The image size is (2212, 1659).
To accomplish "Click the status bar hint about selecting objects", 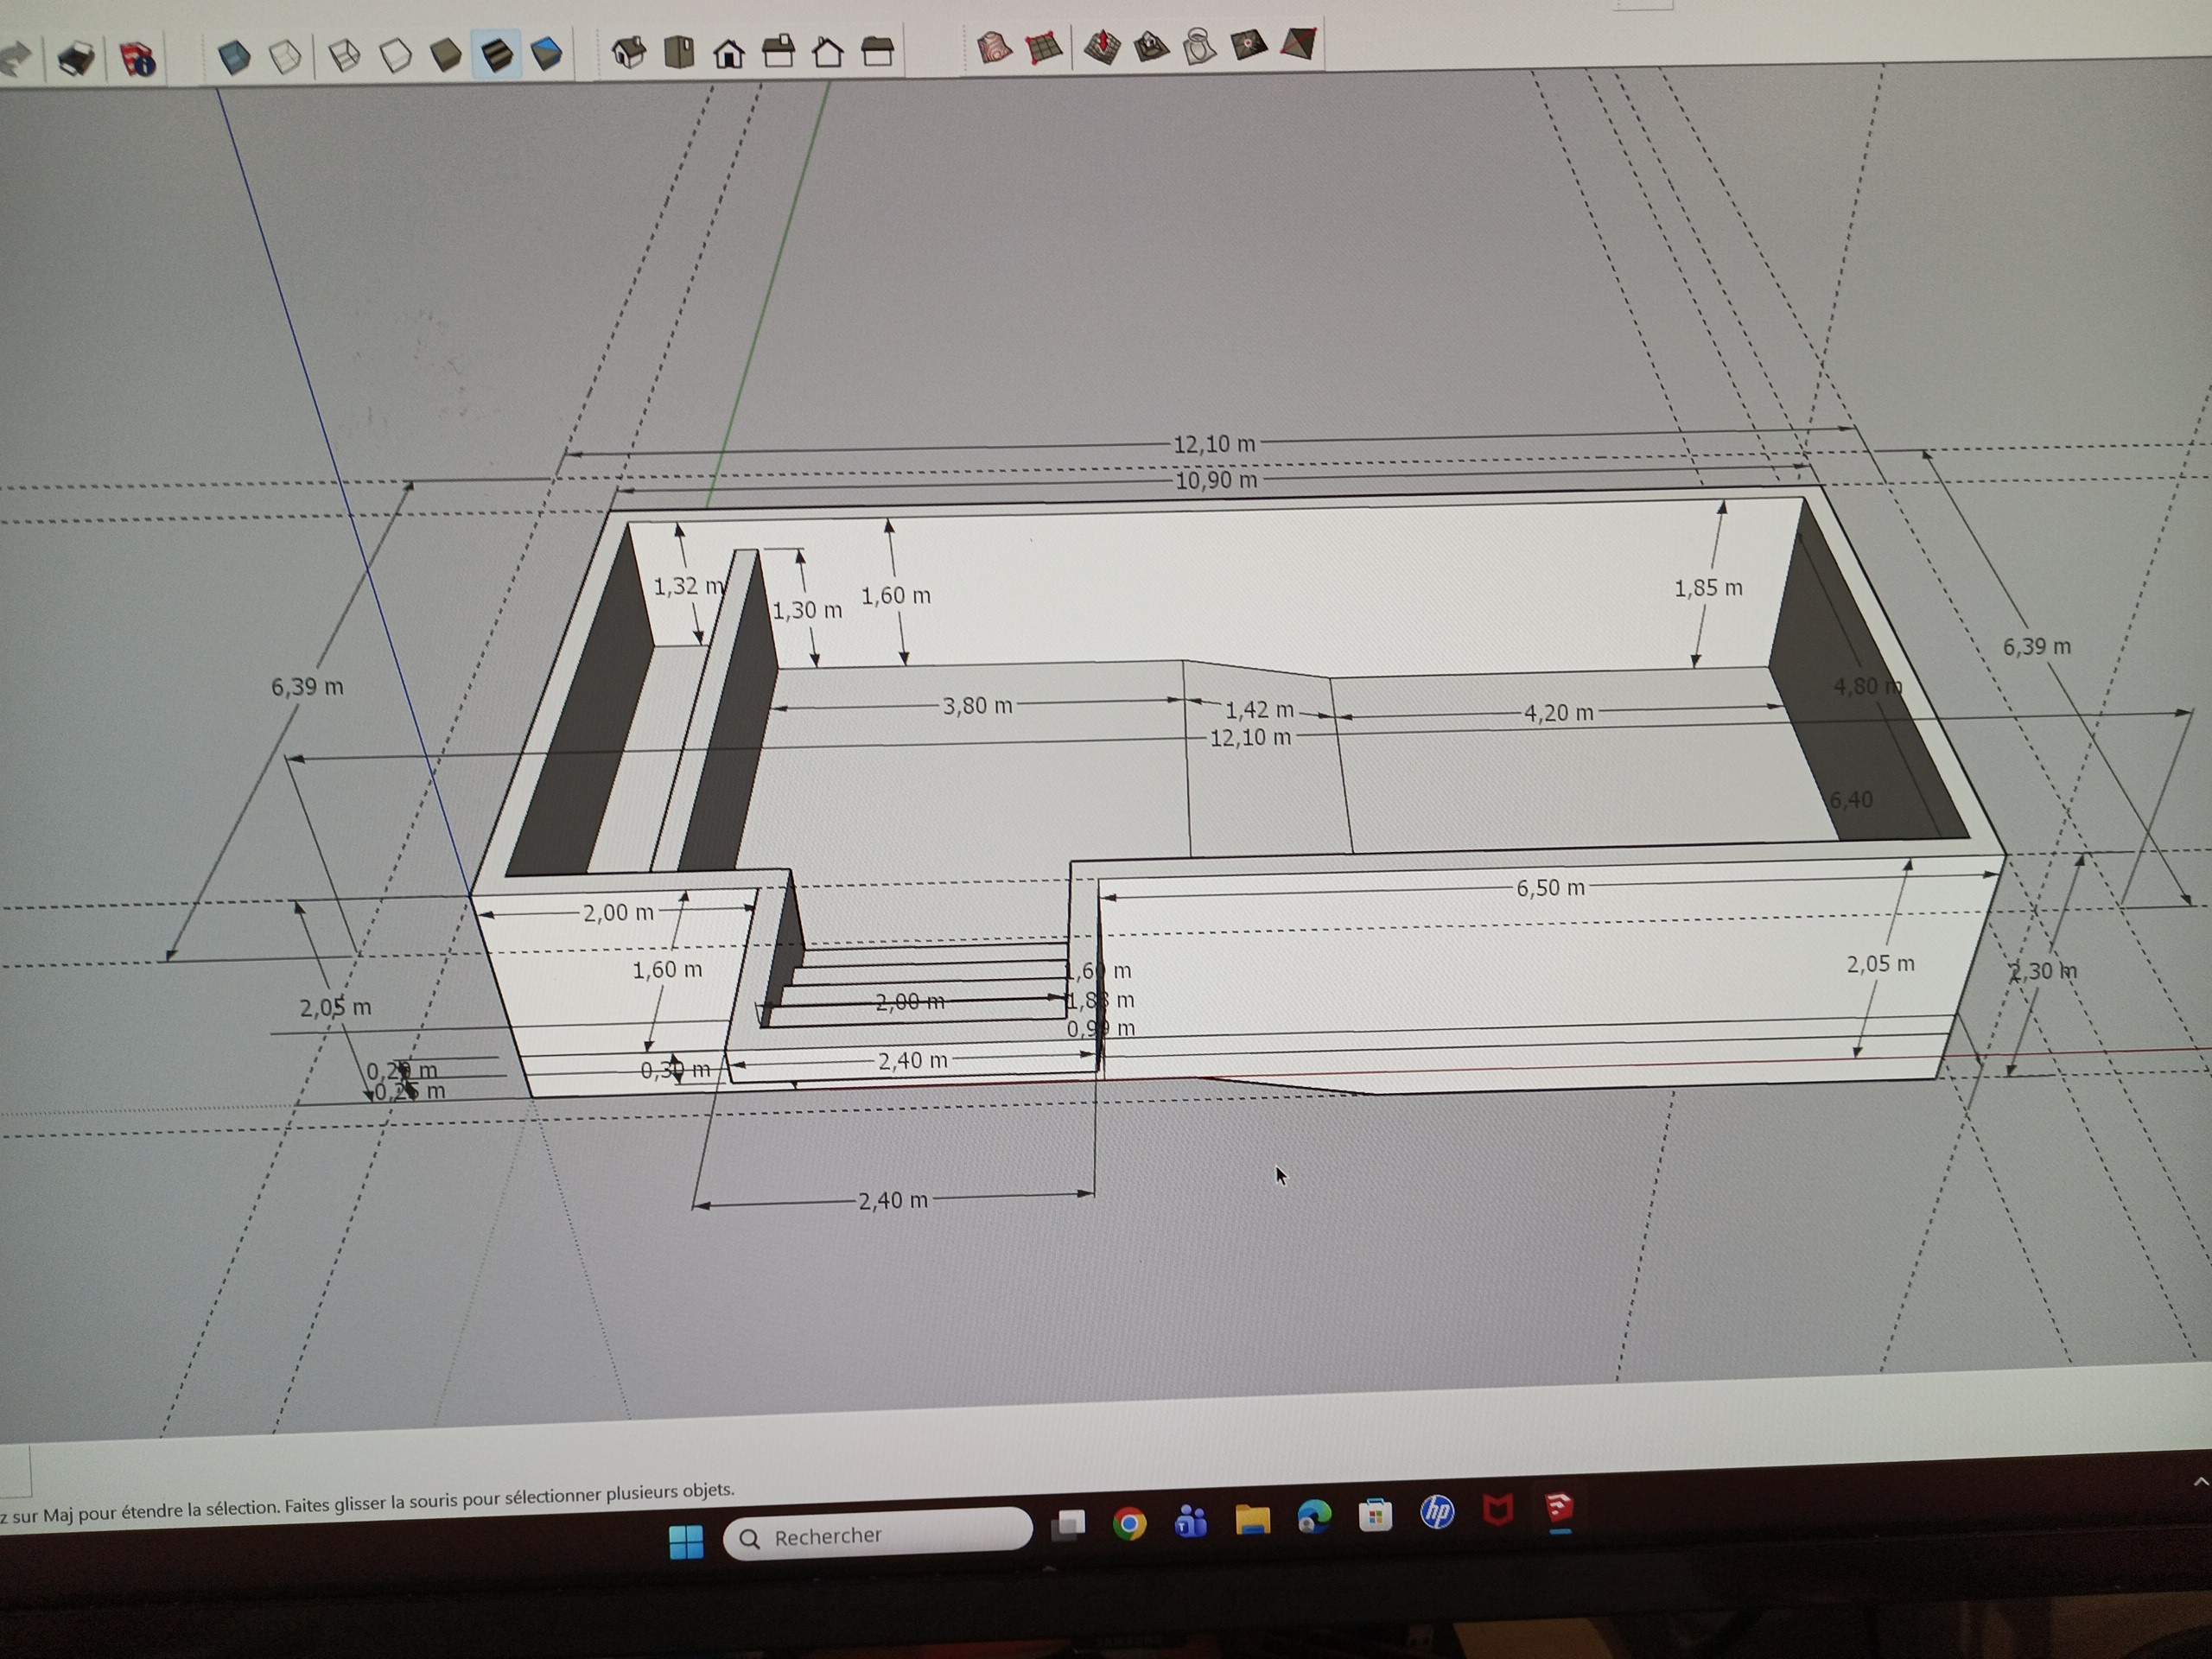I will click(x=368, y=1503).
